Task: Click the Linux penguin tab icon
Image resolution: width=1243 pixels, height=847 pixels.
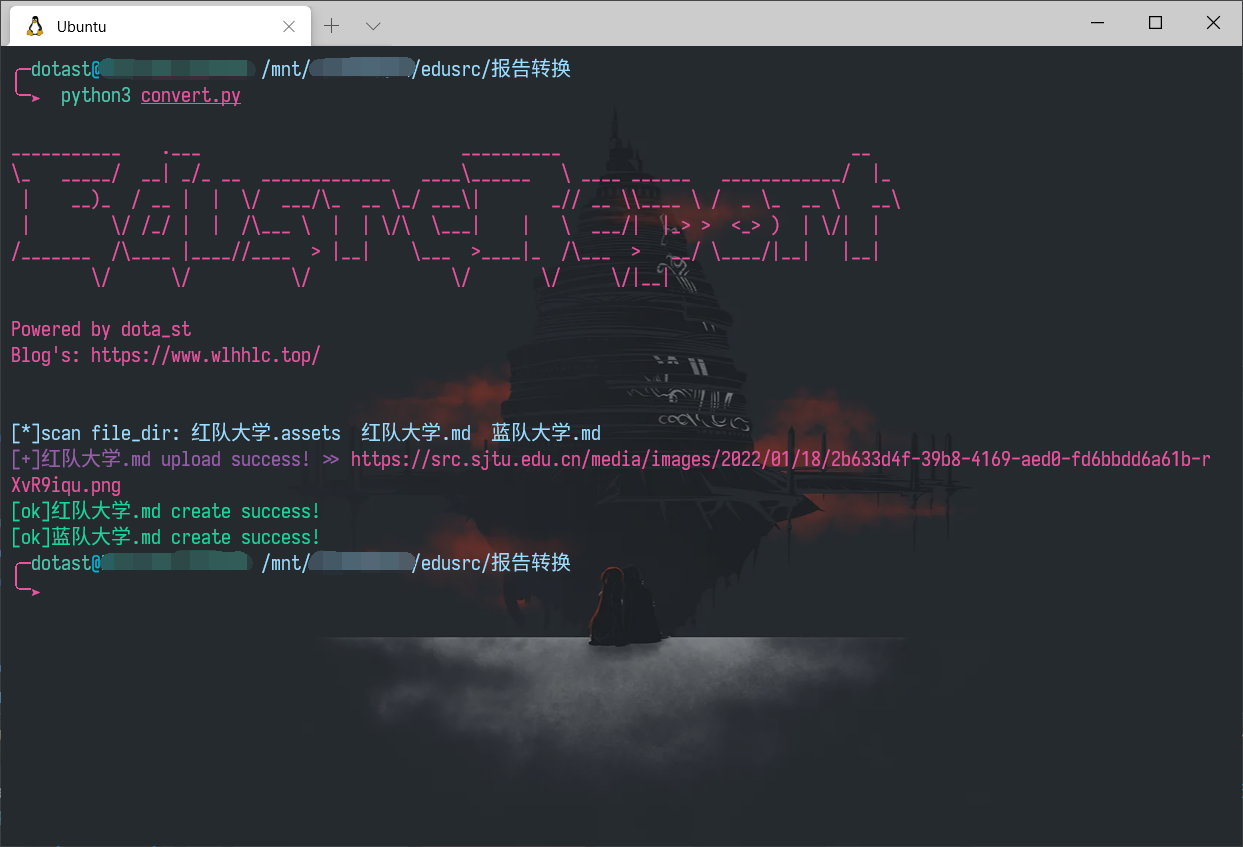Action: (x=35, y=27)
